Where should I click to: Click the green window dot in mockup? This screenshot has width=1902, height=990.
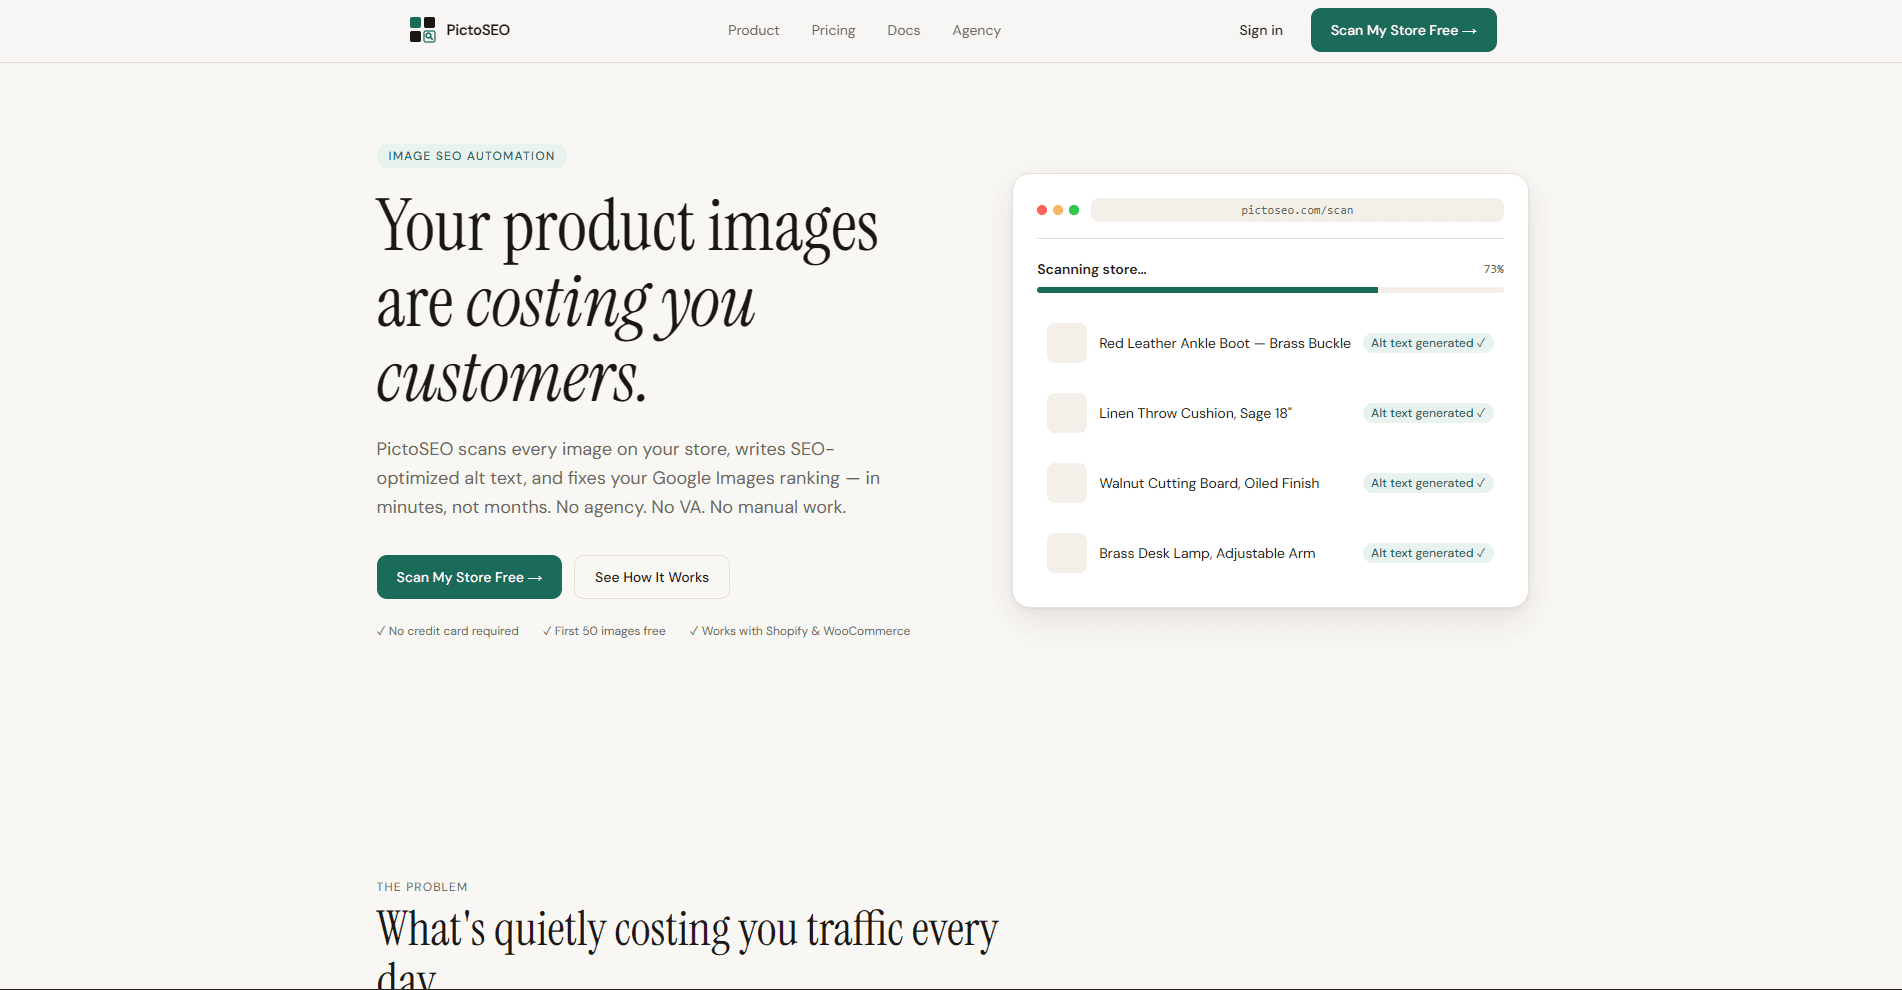[x=1074, y=210]
